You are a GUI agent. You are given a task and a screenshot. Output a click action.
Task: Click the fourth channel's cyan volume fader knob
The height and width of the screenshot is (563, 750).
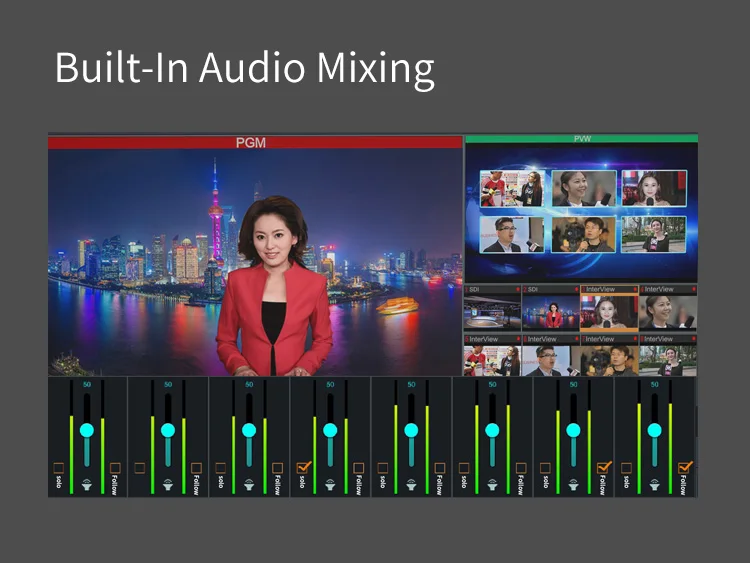click(x=330, y=430)
